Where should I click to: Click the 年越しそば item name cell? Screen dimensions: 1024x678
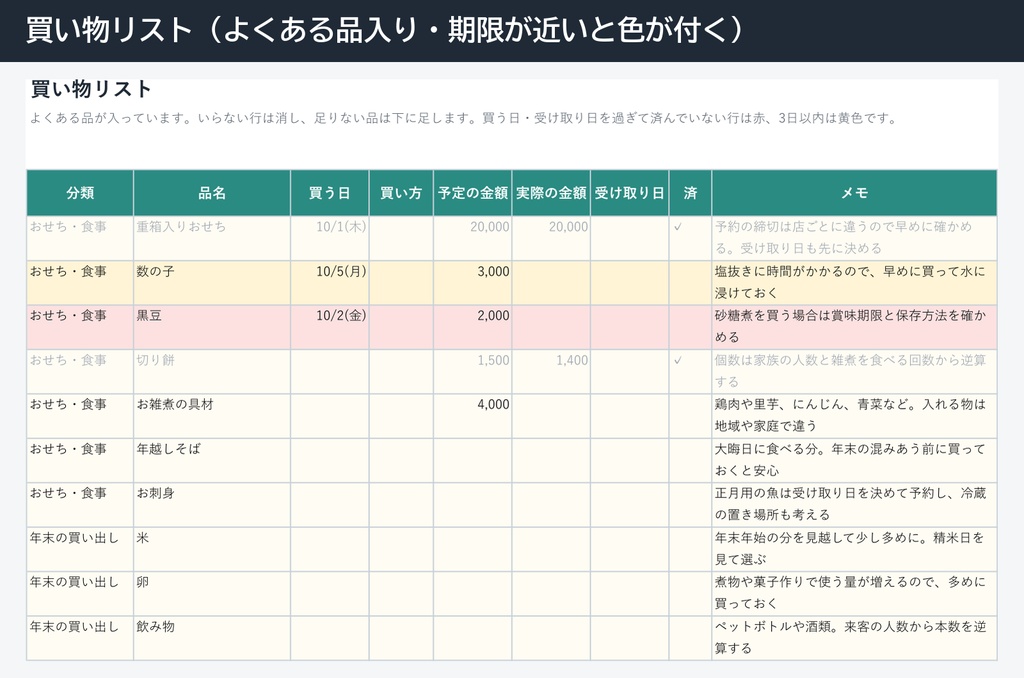pos(212,460)
